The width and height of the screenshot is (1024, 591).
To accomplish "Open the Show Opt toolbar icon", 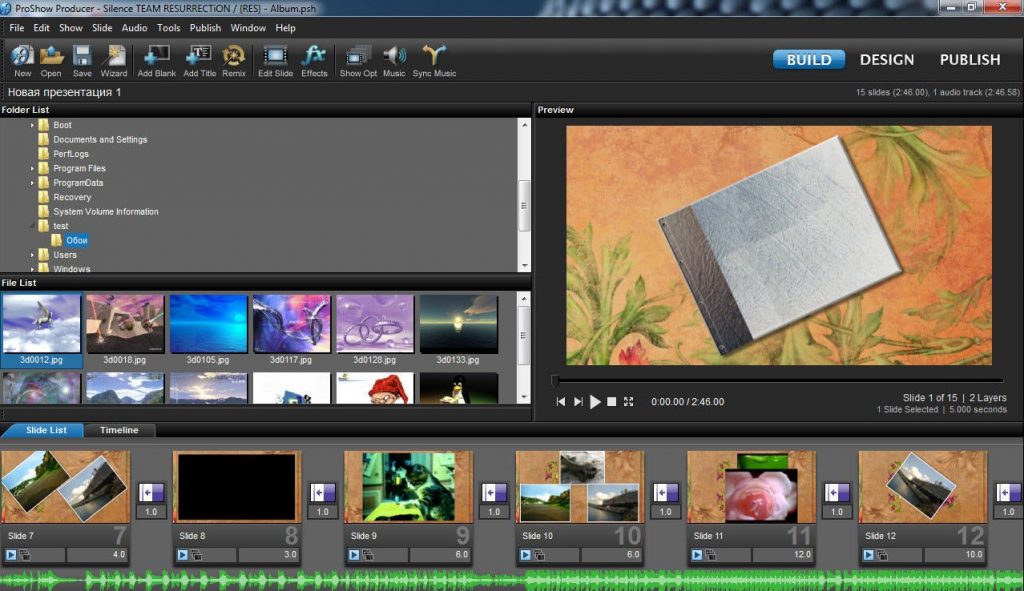I will [x=357, y=56].
